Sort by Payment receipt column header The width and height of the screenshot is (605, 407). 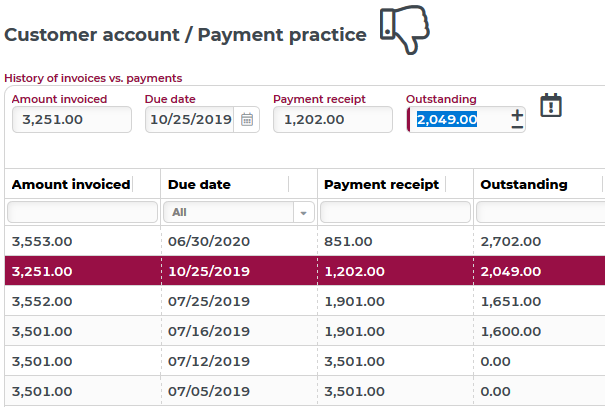tap(381, 184)
